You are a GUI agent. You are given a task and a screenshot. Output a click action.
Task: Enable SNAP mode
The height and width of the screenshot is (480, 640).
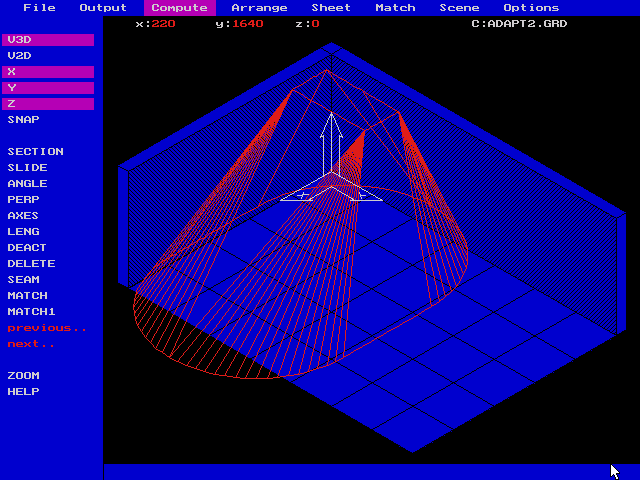click(x=23, y=120)
